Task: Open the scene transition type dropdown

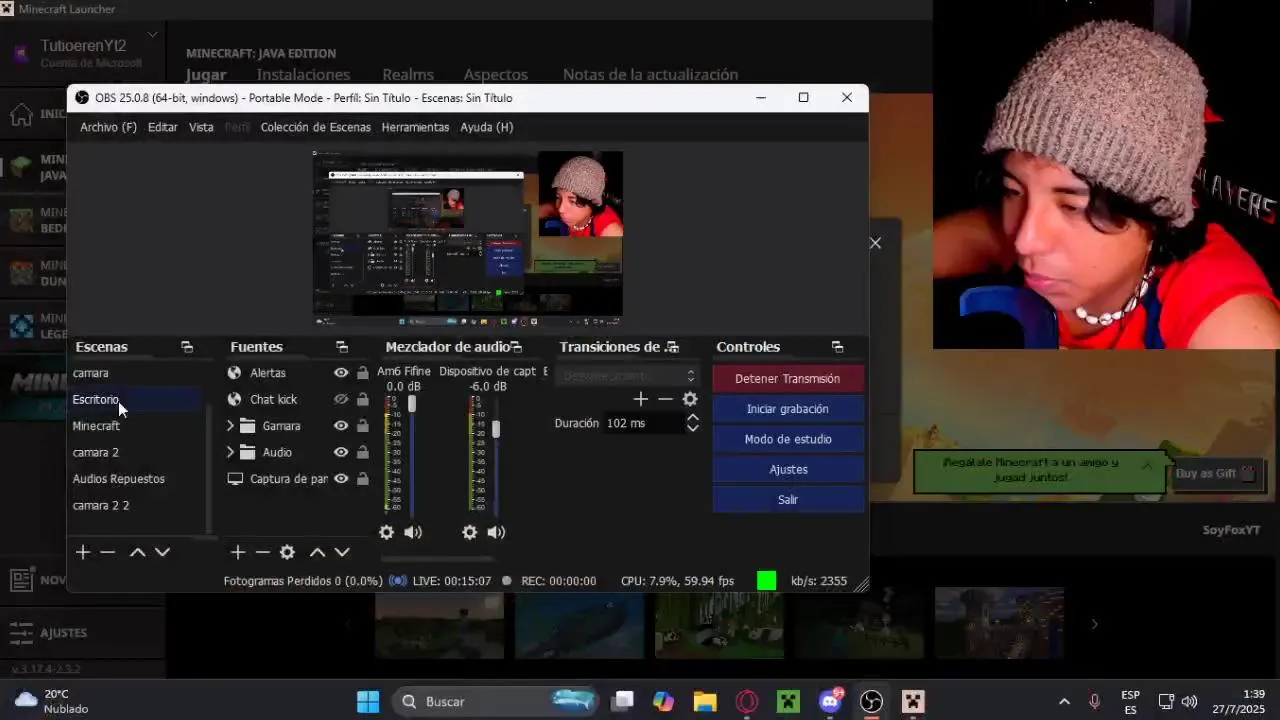Action: click(x=628, y=376)
